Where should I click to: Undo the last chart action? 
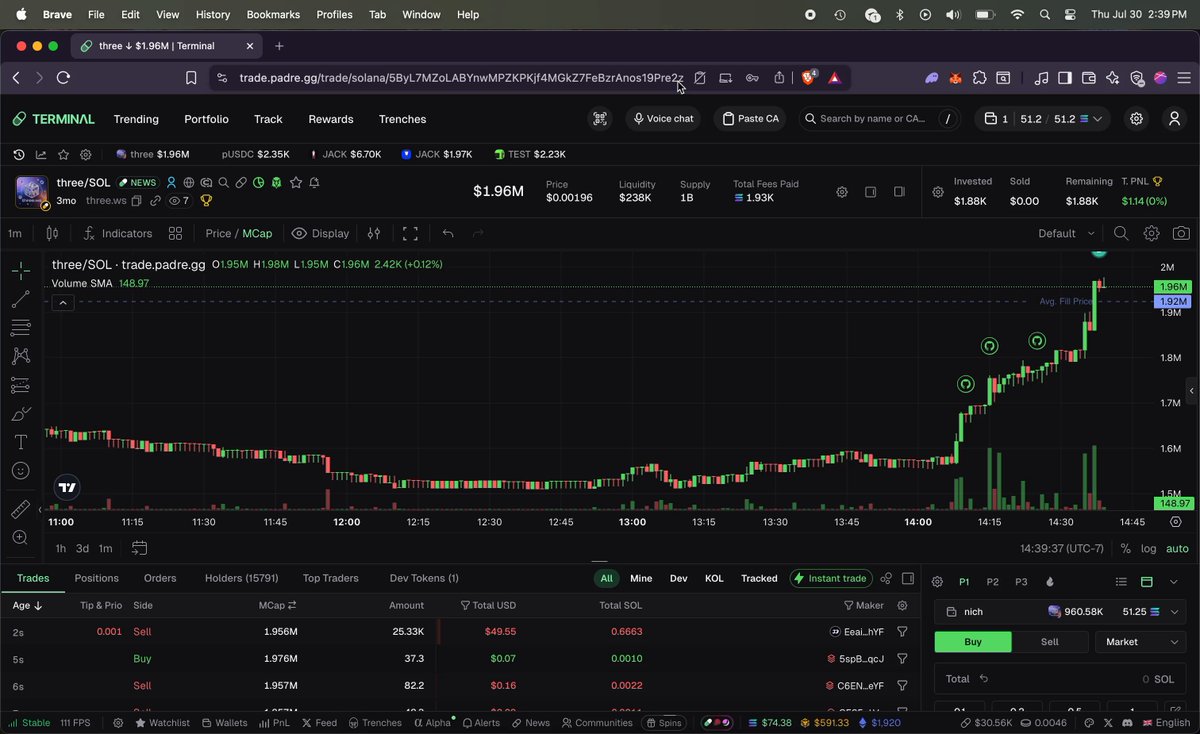(448, 233)
